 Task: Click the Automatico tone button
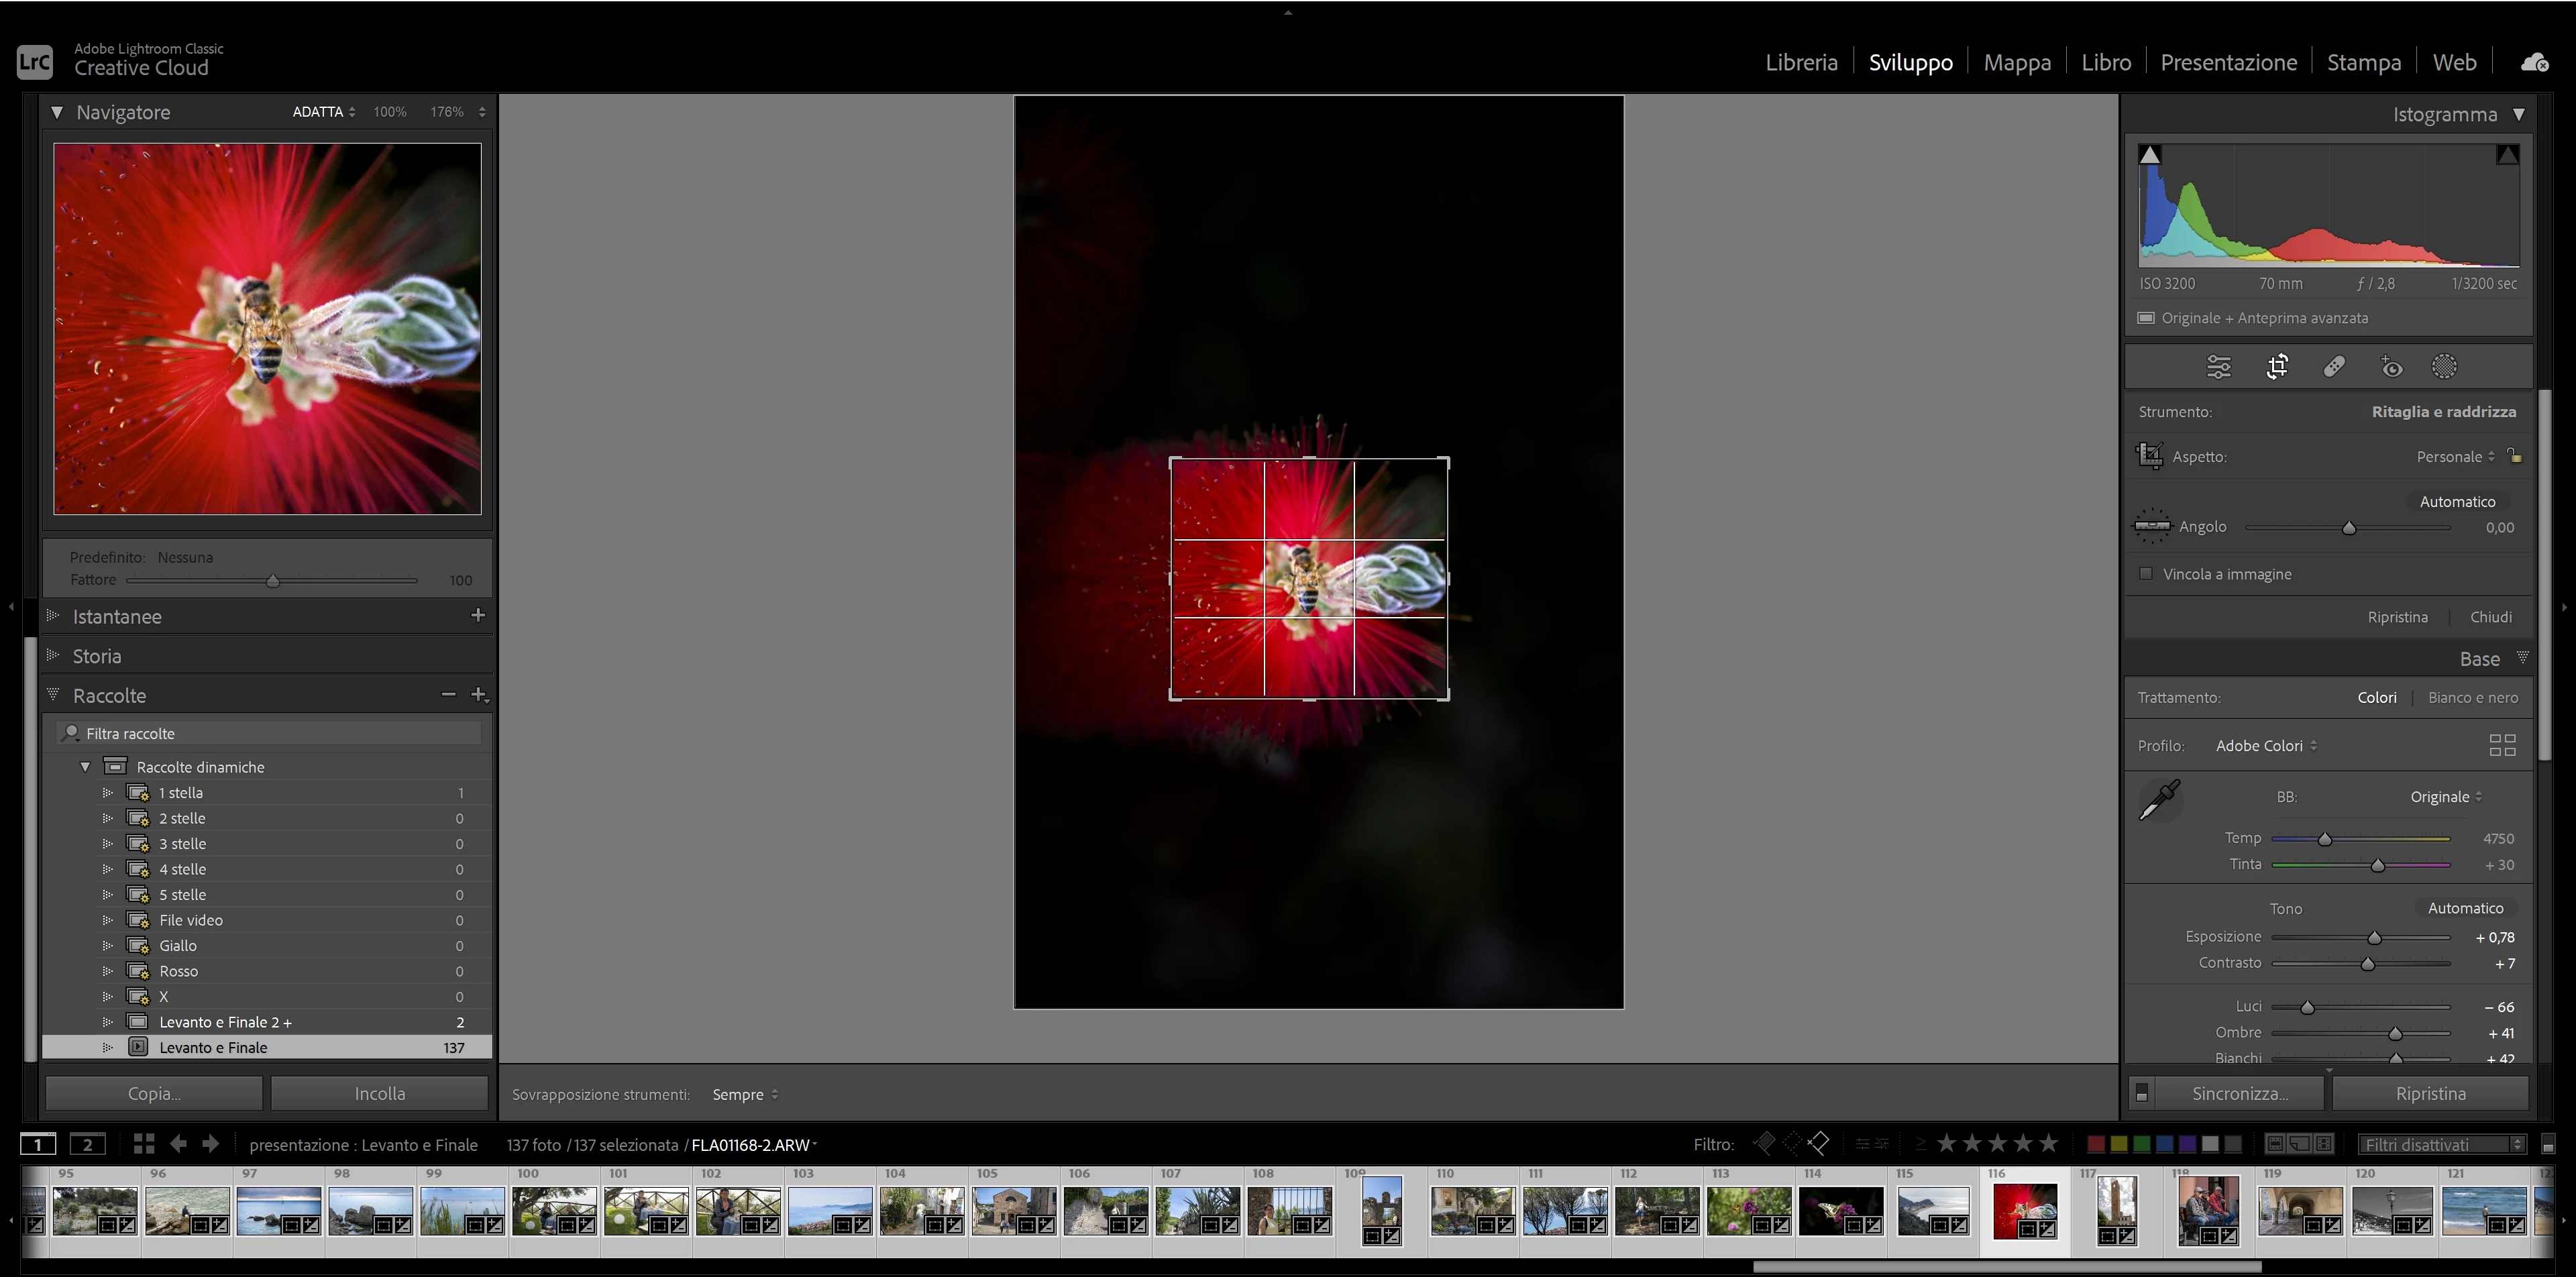(2465, 908)
